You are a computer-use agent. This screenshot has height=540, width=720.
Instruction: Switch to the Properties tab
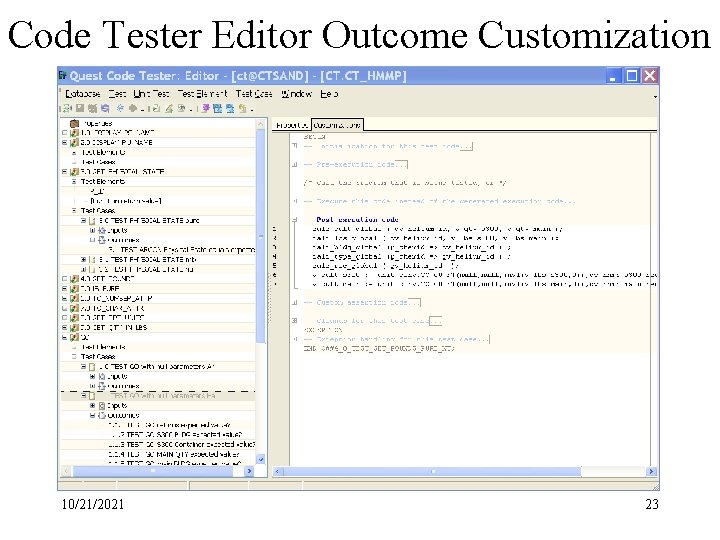click(x=292, y=125)
